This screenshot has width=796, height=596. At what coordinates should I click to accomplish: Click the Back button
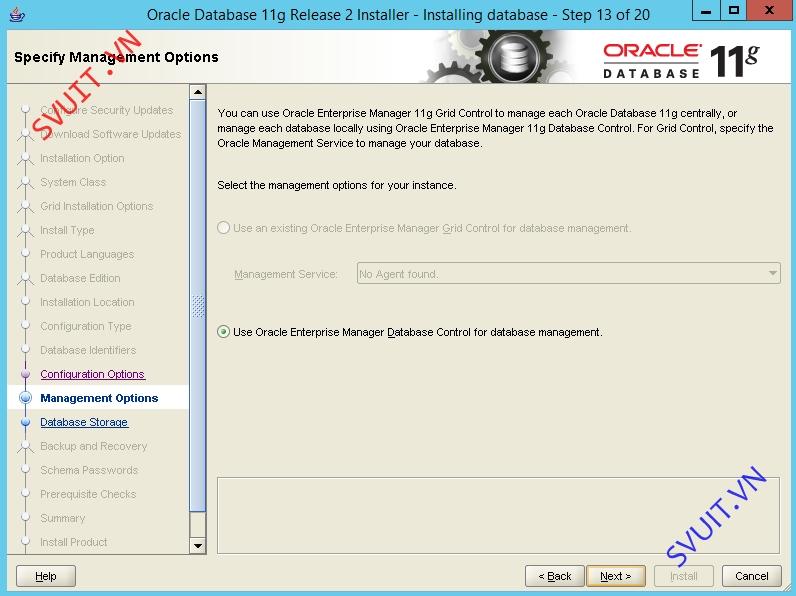(x=555, y=576)
